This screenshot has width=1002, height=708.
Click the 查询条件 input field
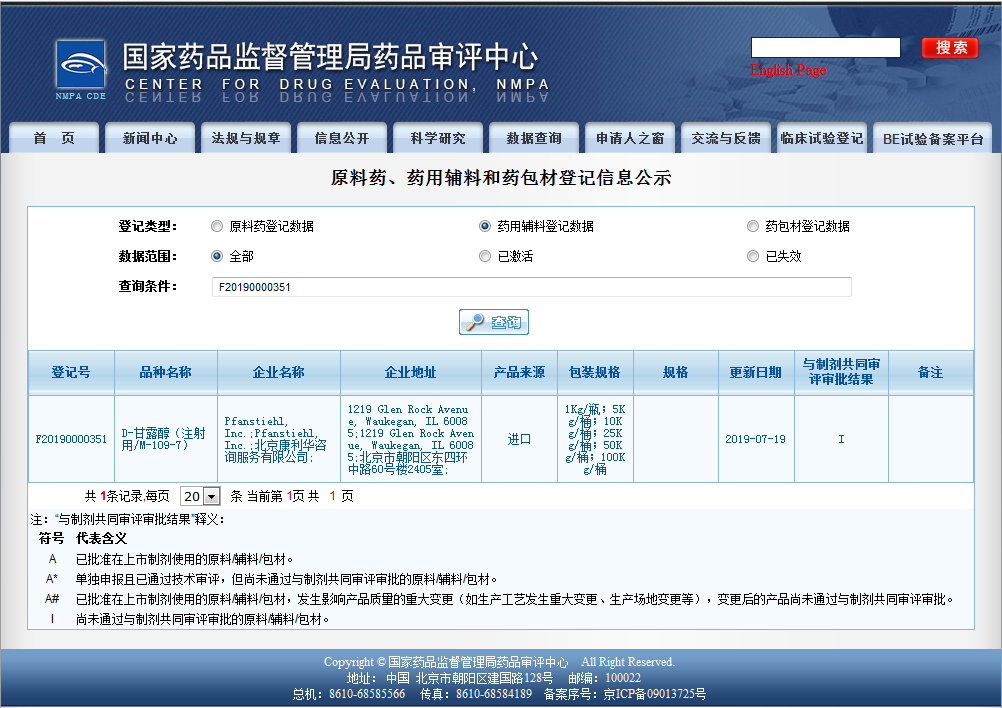click(530, 287)
